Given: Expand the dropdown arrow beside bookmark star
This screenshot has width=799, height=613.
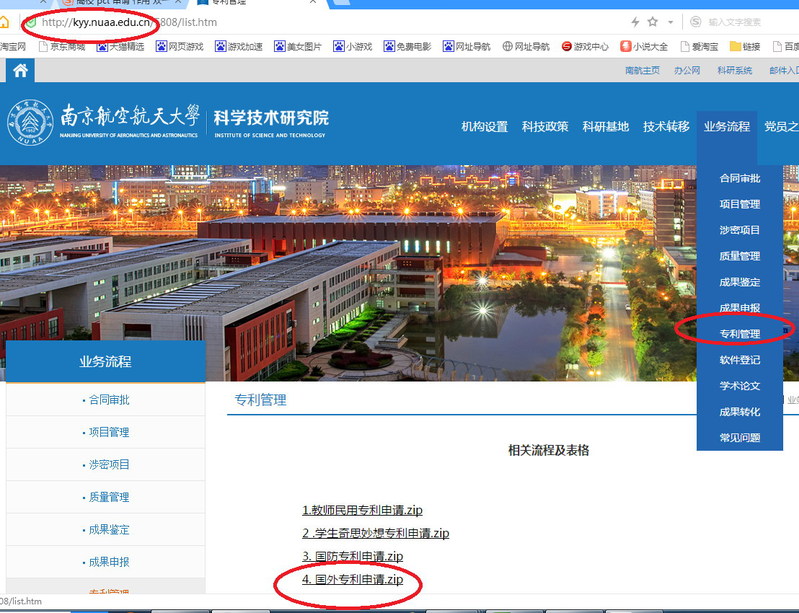Looking at the screenshot, I should (670, 21).
